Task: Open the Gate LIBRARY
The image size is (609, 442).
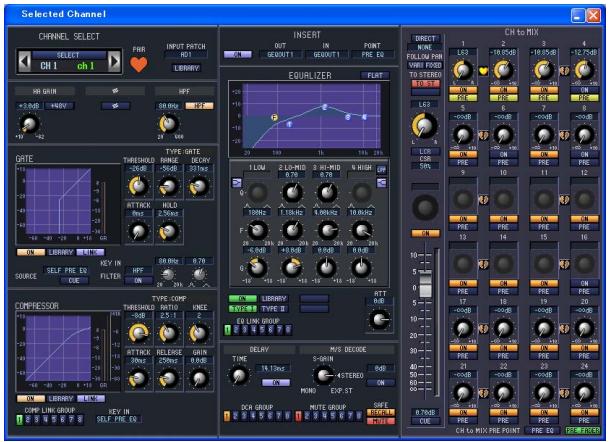Action: [x=61, y=252]
